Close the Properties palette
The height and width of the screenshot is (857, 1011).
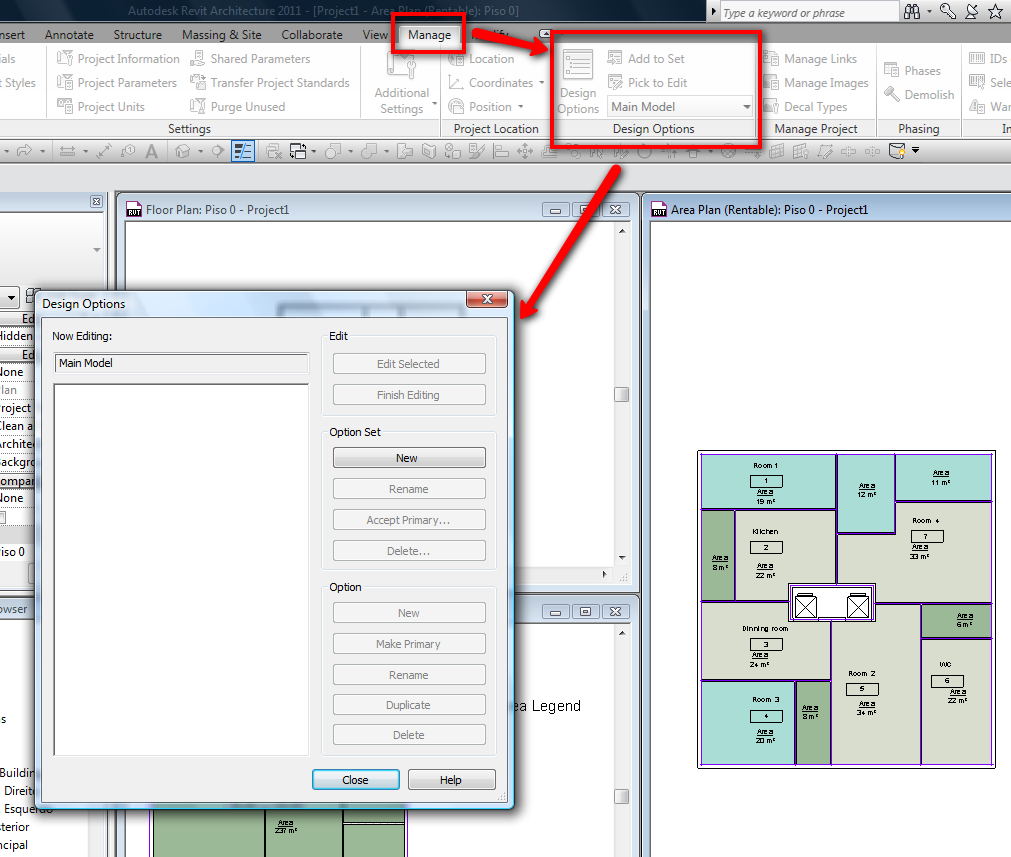click(x=96, y=201)
